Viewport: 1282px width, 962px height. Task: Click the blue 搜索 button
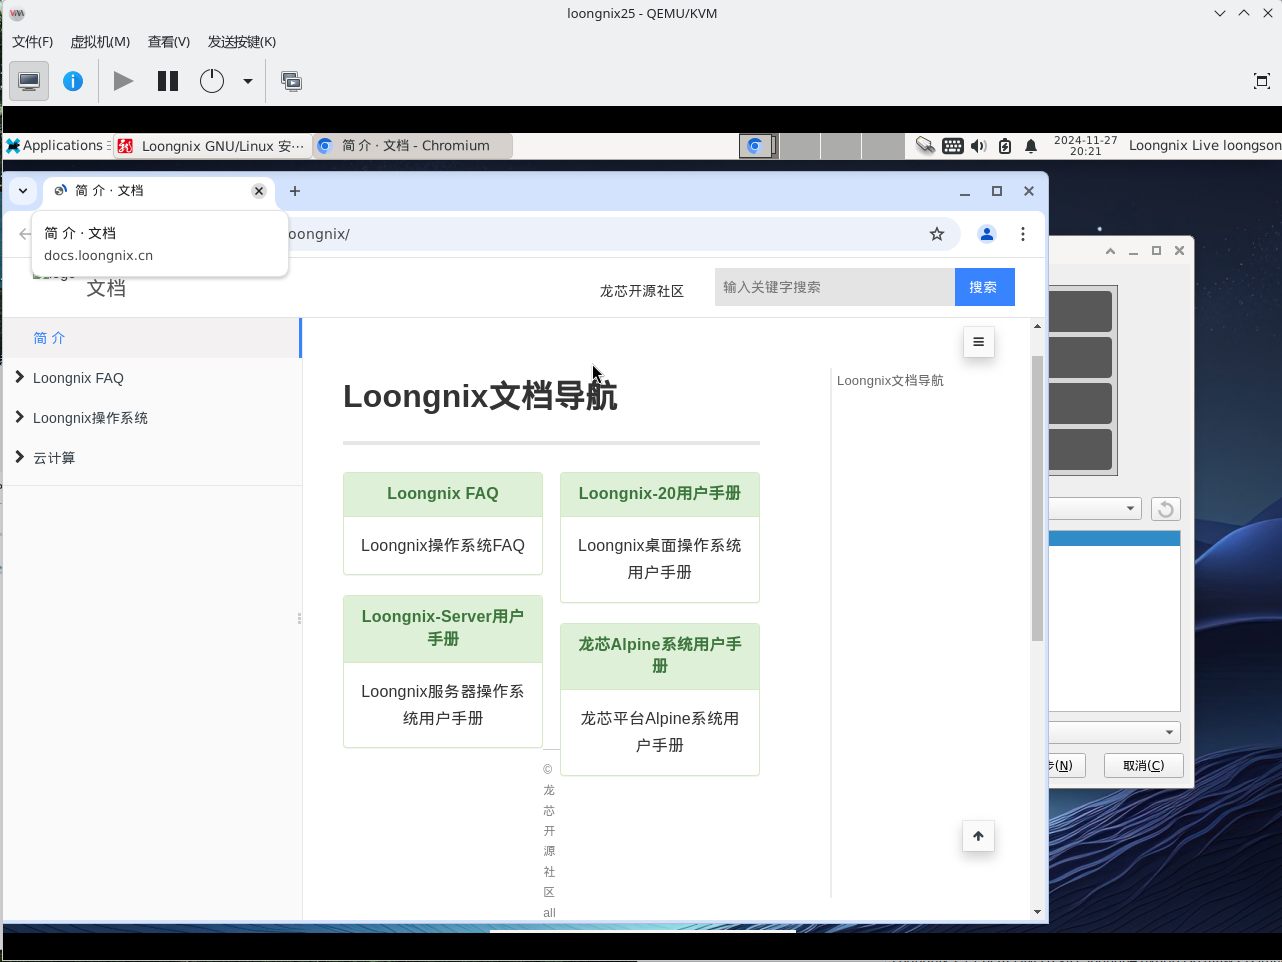click(x=985, y=287)
